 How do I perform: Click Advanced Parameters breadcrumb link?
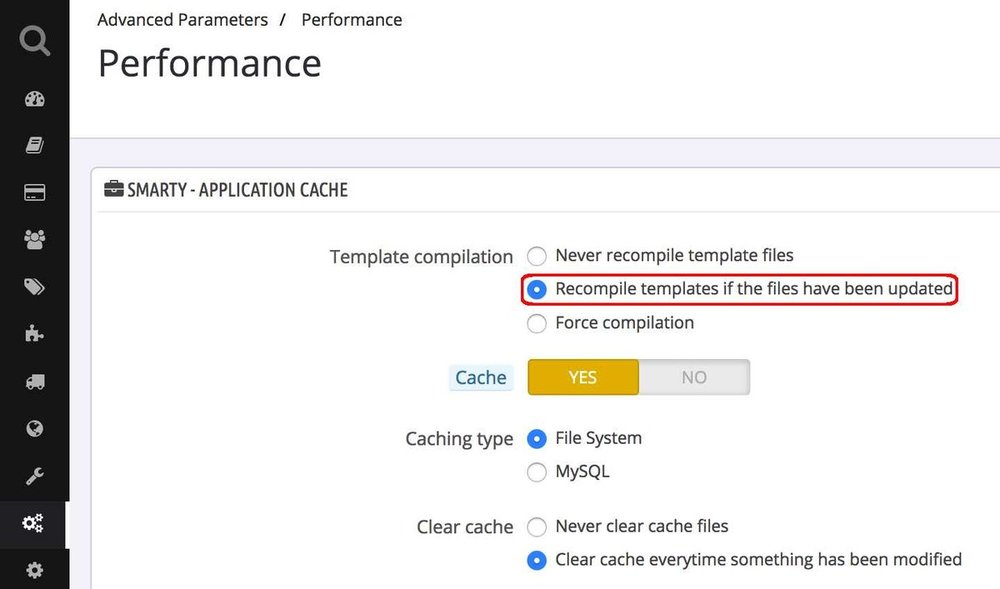click(183, 20)
